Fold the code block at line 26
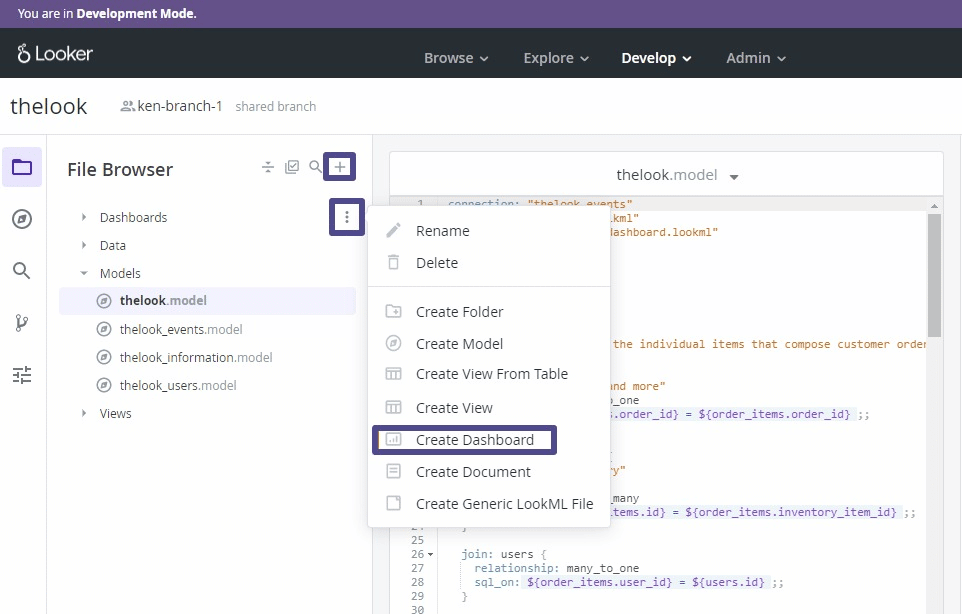 coord(431,555)
